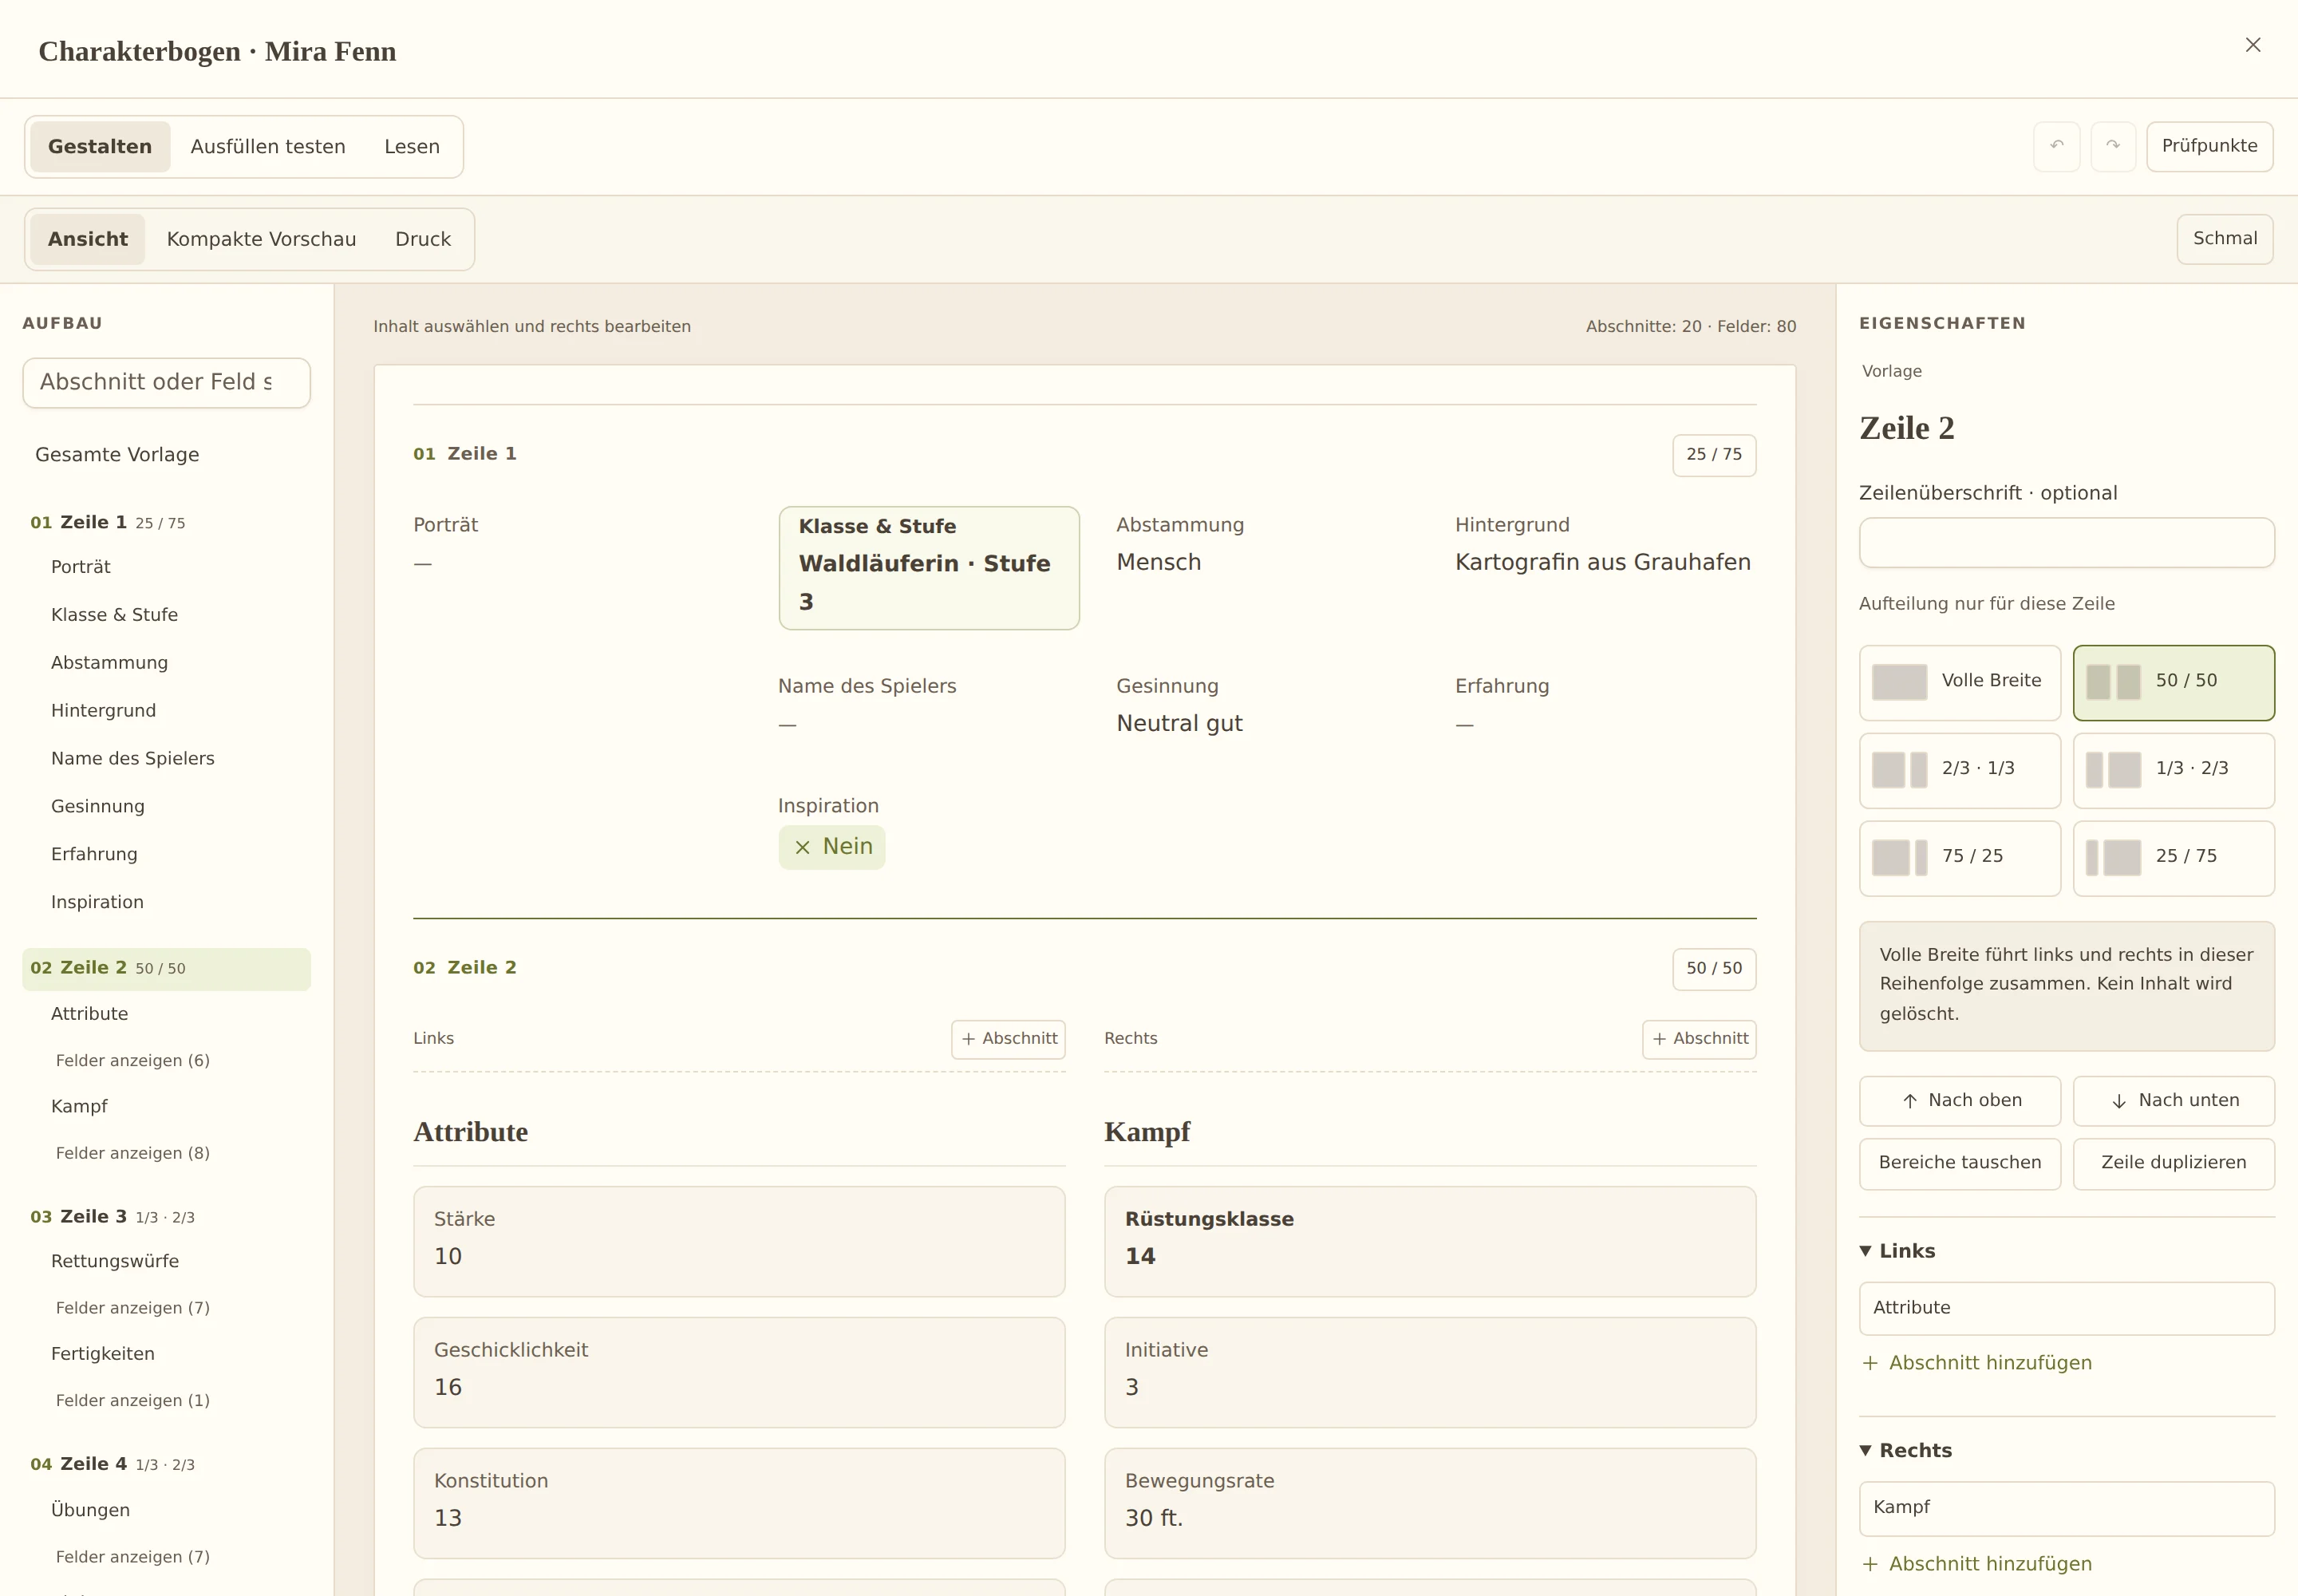Select Name des Spielers in outline

[x=132, y=759]
